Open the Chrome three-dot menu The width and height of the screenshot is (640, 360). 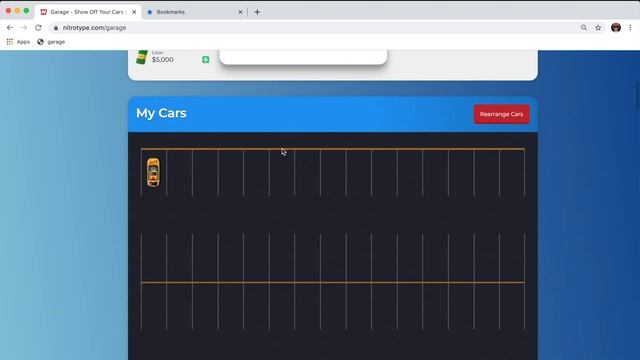(630, 28)
